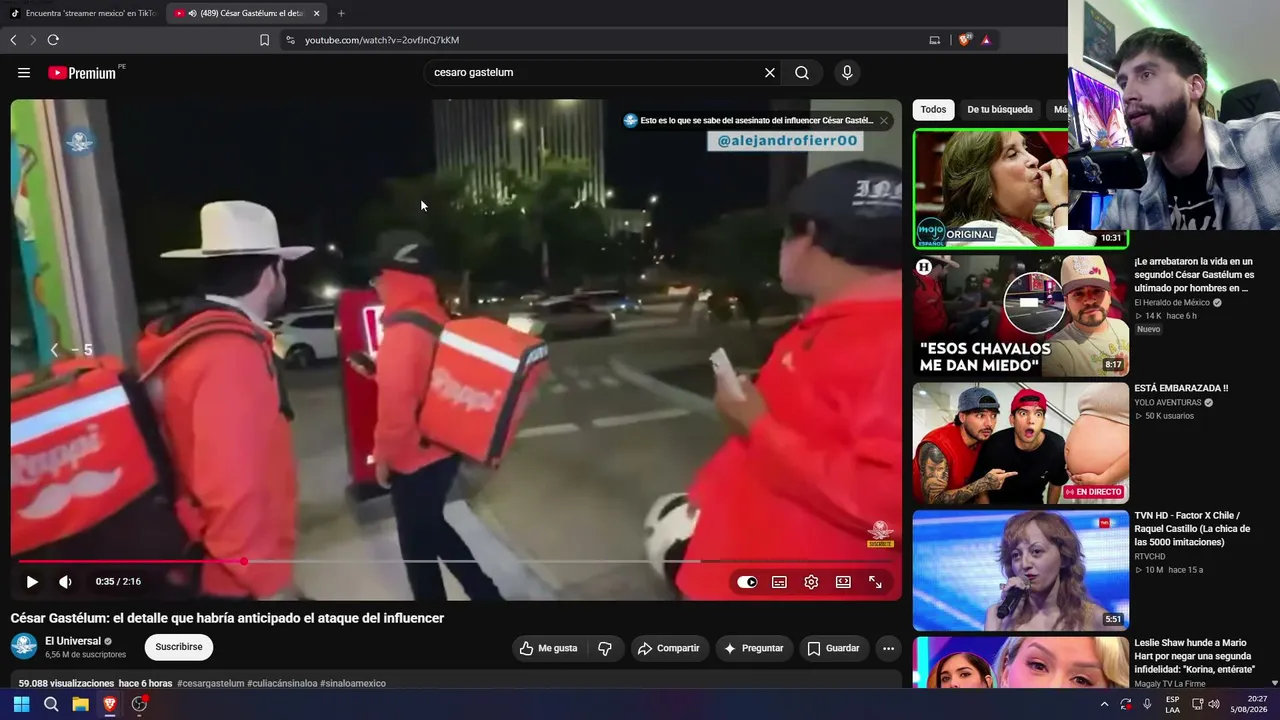
Task: Submit search with the magnifier button
Action: (x=802, y=73)
